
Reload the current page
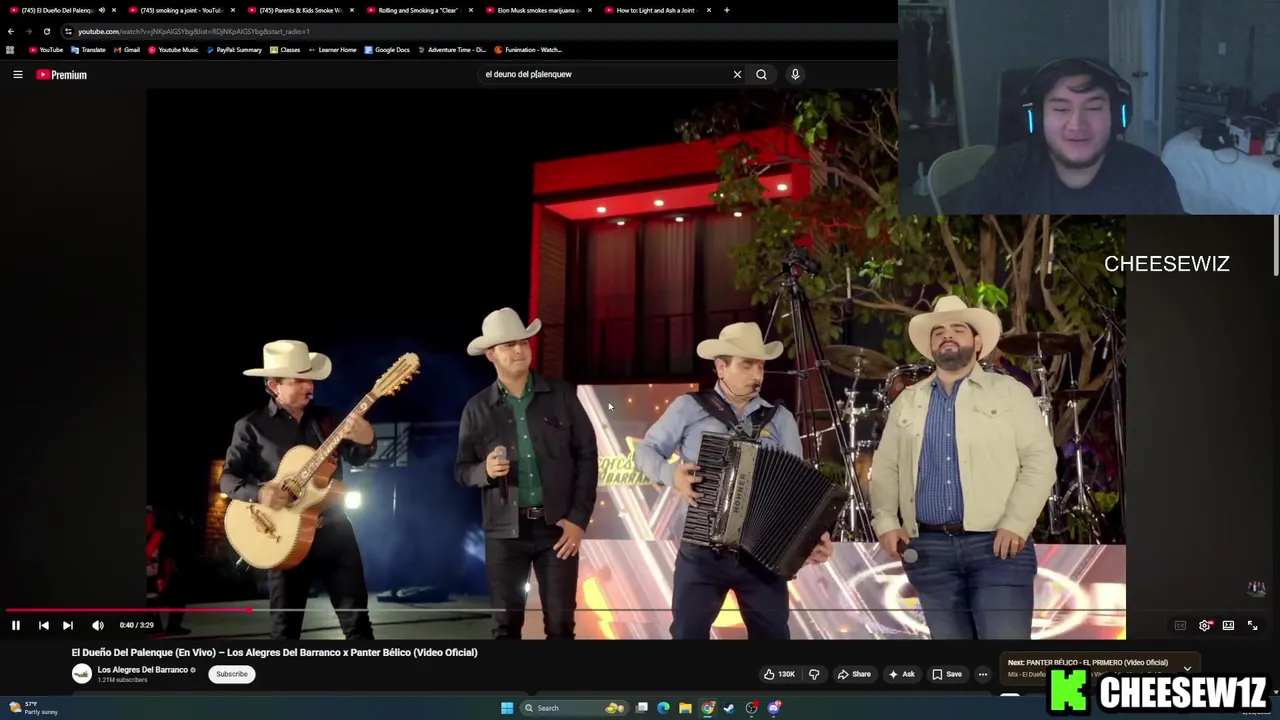click(x=46, y=31)
